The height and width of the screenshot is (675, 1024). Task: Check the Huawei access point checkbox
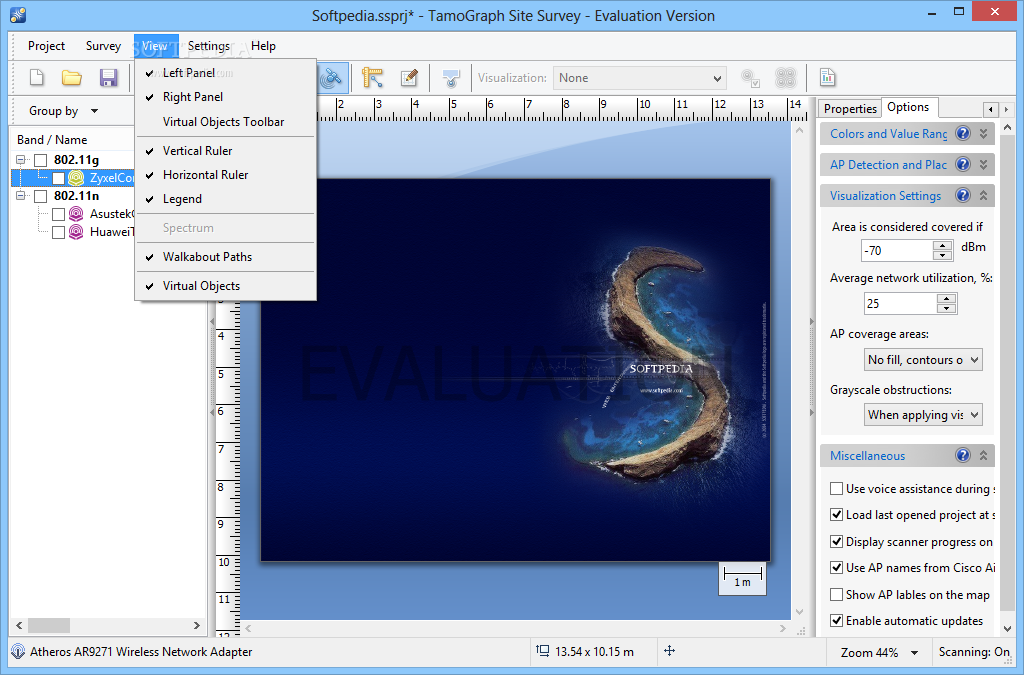59,232
